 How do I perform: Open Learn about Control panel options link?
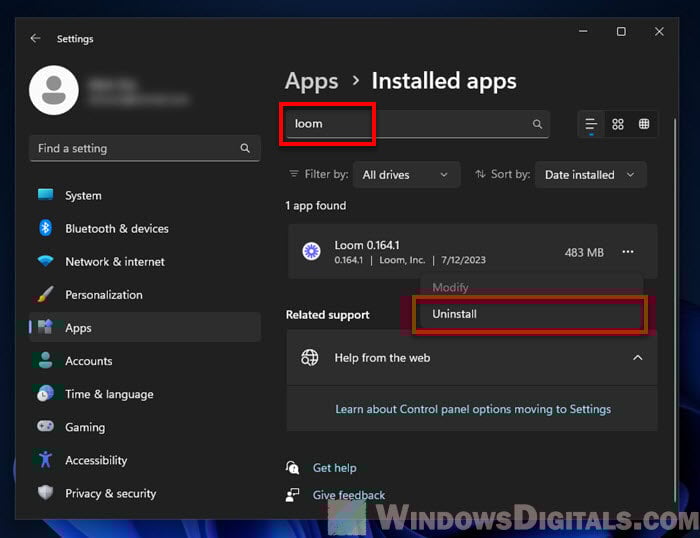473,409
